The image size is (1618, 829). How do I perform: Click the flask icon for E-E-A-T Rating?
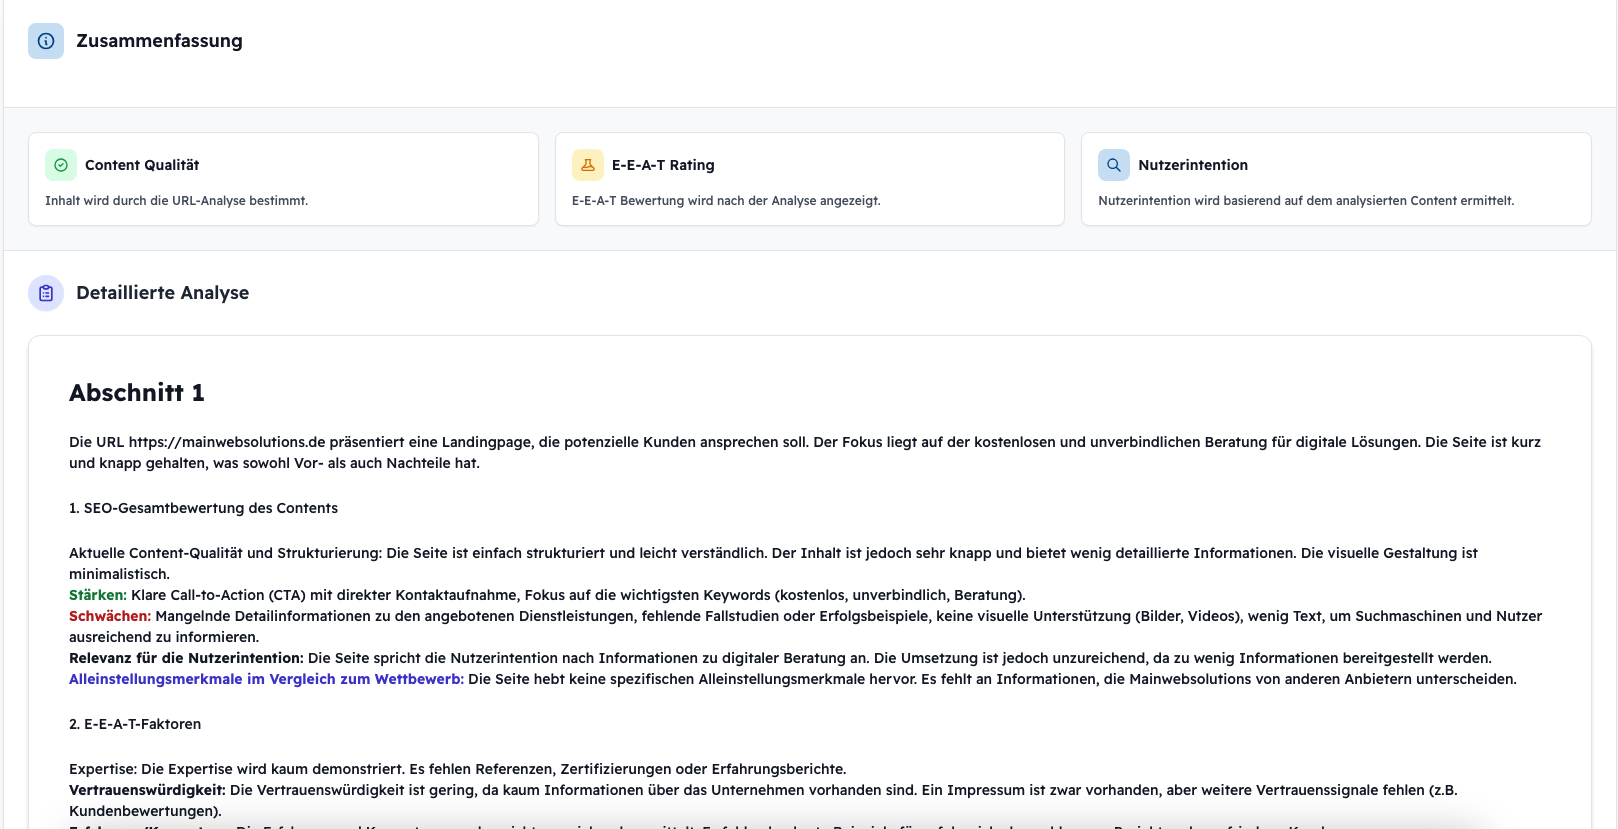[x=588, y=165]
